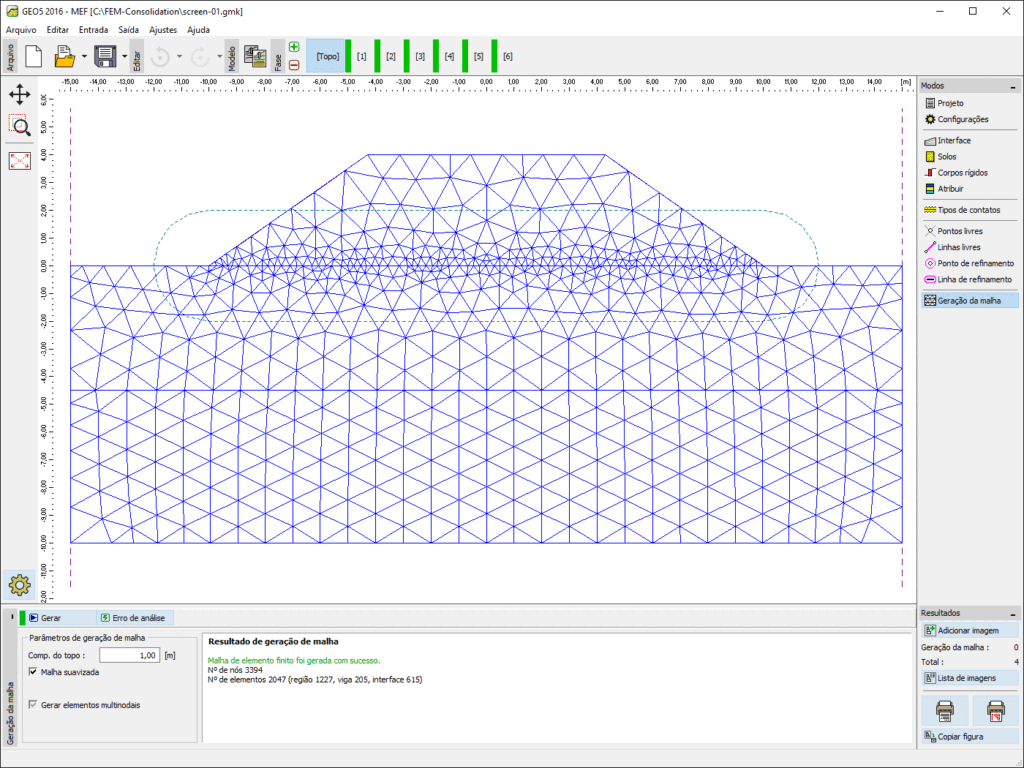Open the Ajustes menu
1024x768 pixels.
point(163,29)
